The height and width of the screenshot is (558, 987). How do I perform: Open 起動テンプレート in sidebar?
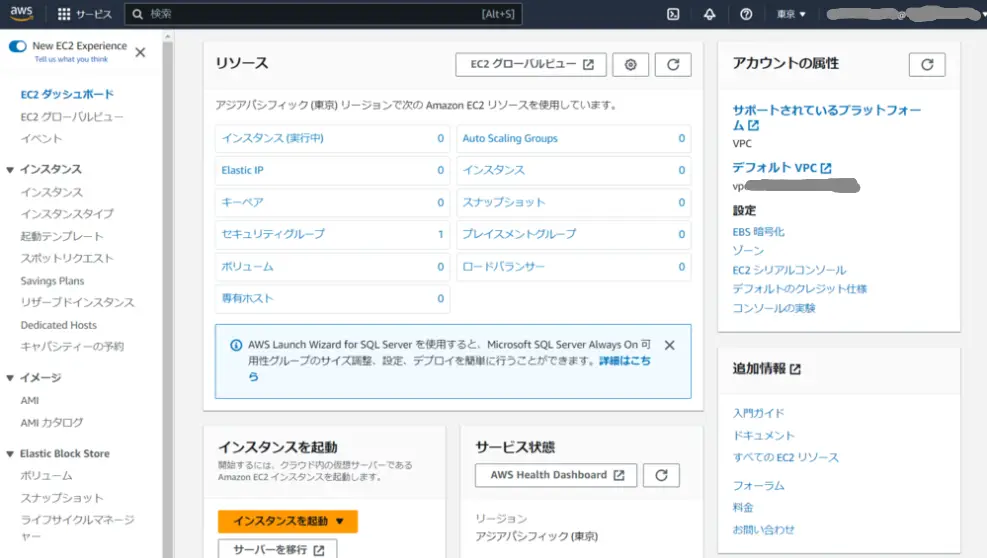[62, 236]
